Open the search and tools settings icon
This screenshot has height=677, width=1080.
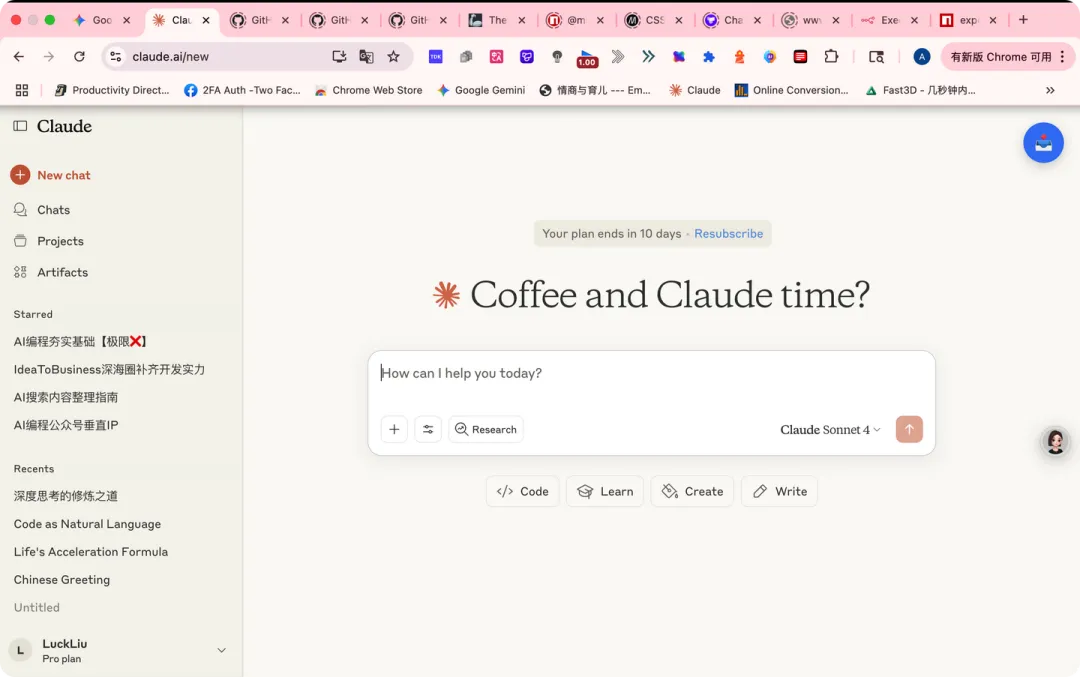(428, 429)
